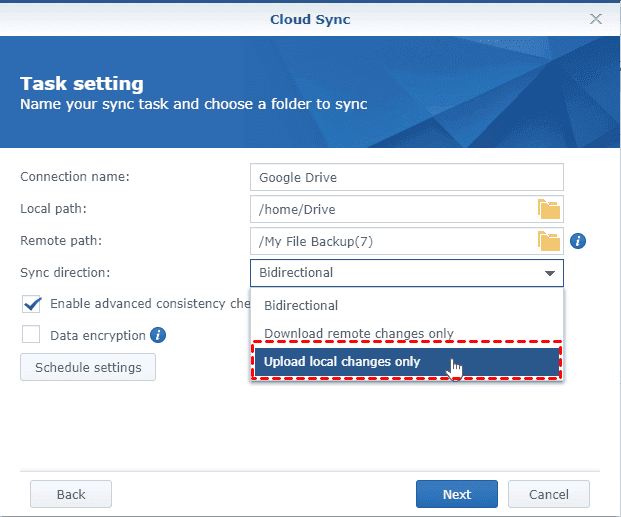The width and height of the screenshot is (621, 517).
Task: Click info icon beside Remote path
Action: pos(578,241)
